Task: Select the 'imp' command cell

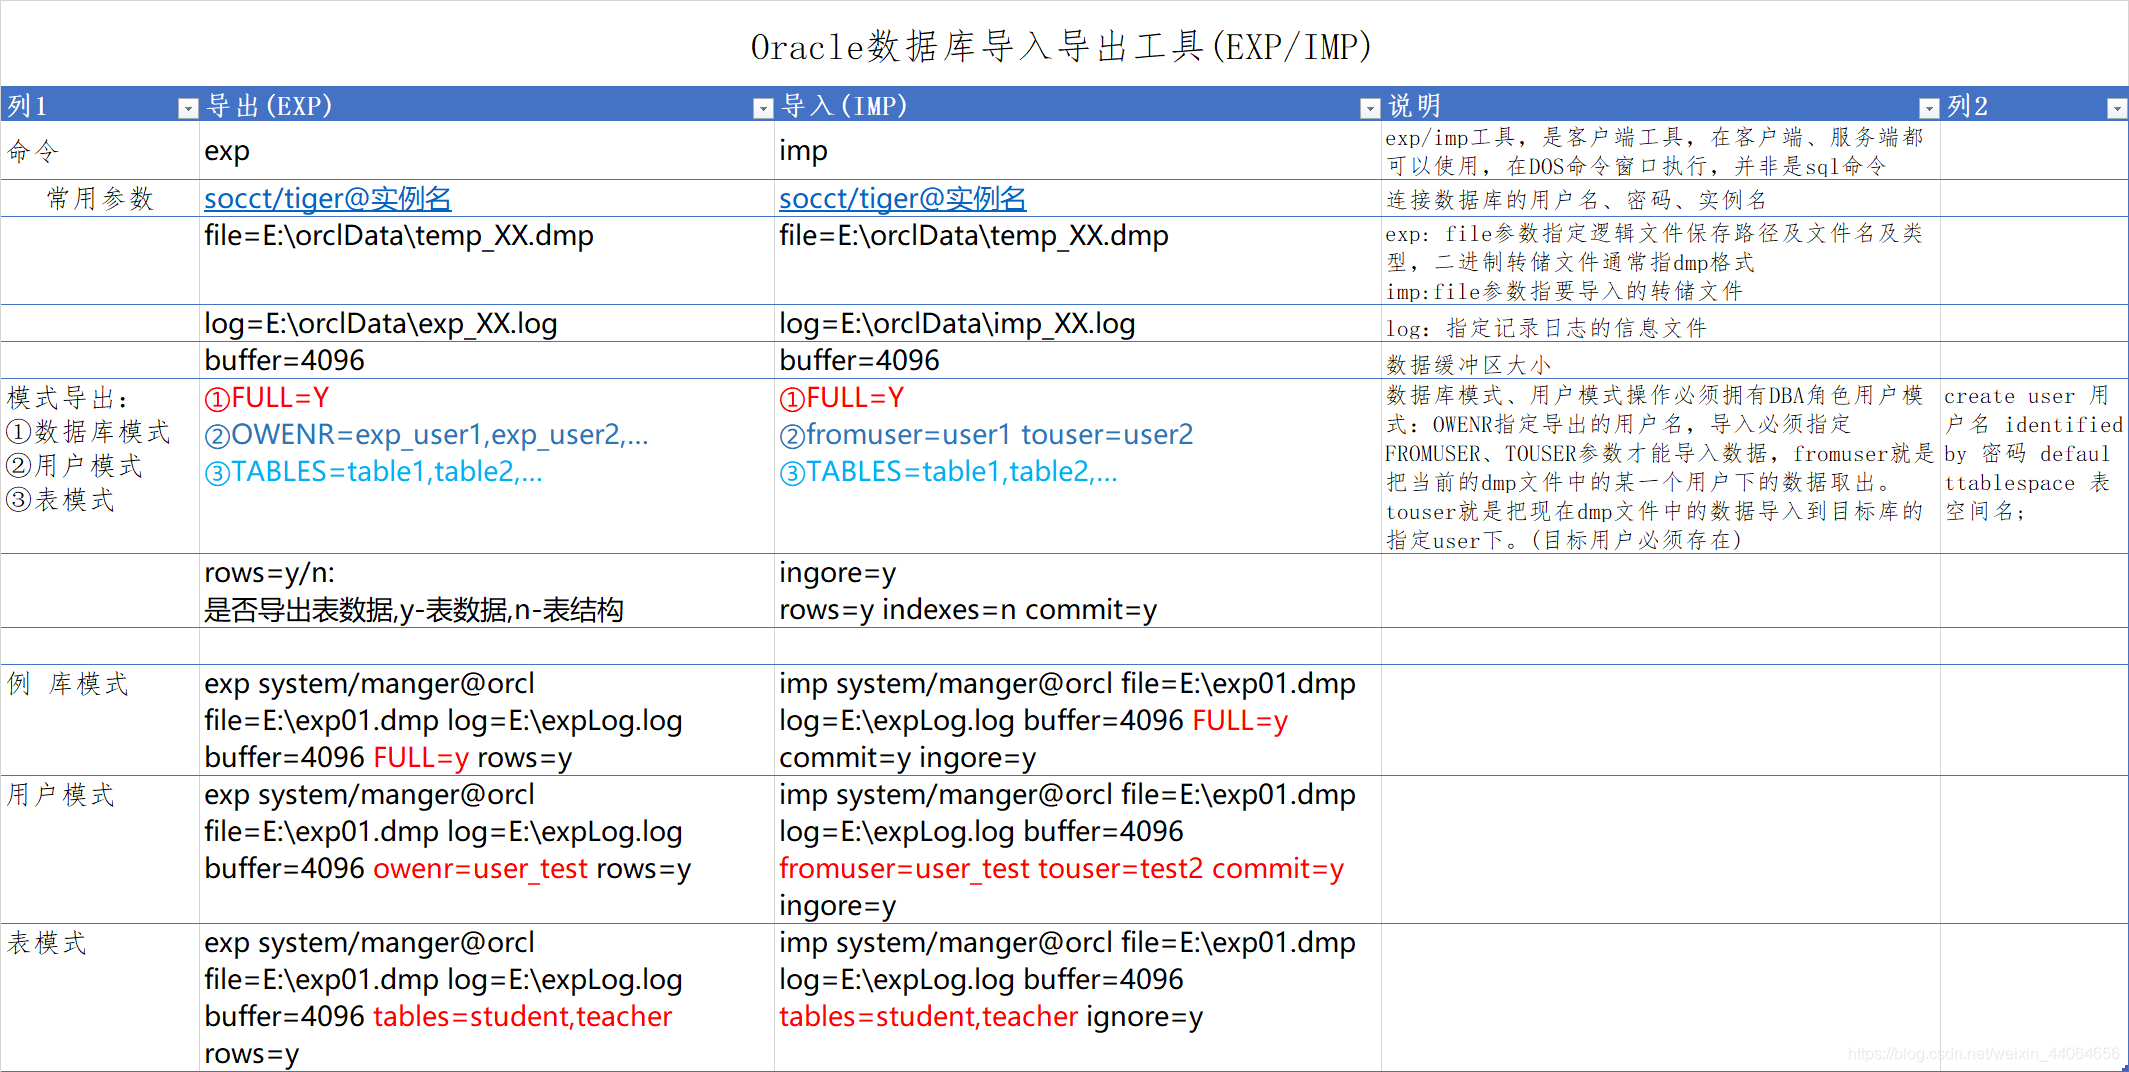Action: click(x=1078, y=151)
